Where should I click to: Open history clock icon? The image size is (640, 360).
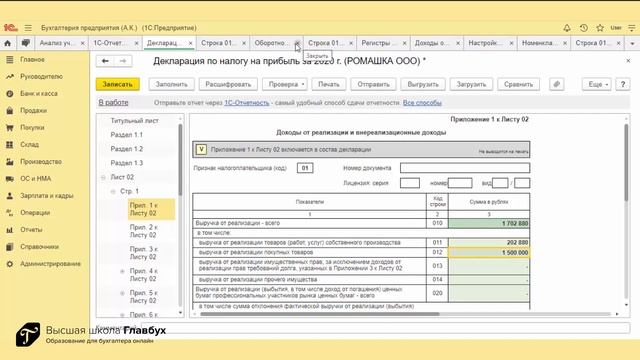pos(584,28)
